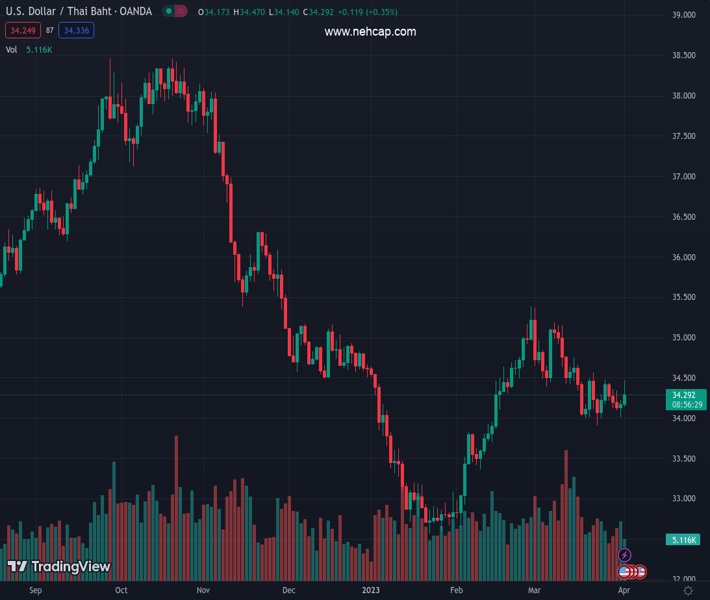Viewport: 710px width, 600px height.
Task: Click the 33.500 price axis label
Action: [x=684, y=459]
